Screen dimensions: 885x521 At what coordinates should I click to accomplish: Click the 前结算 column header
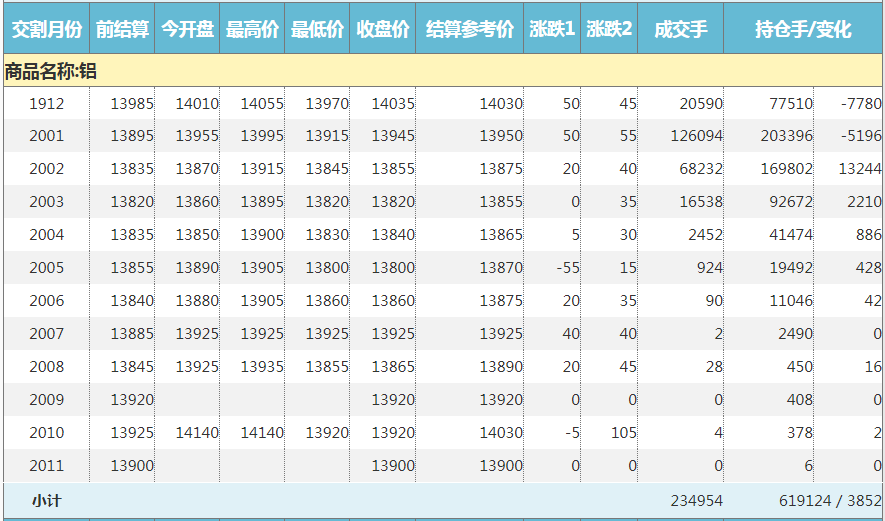[122, 30]
